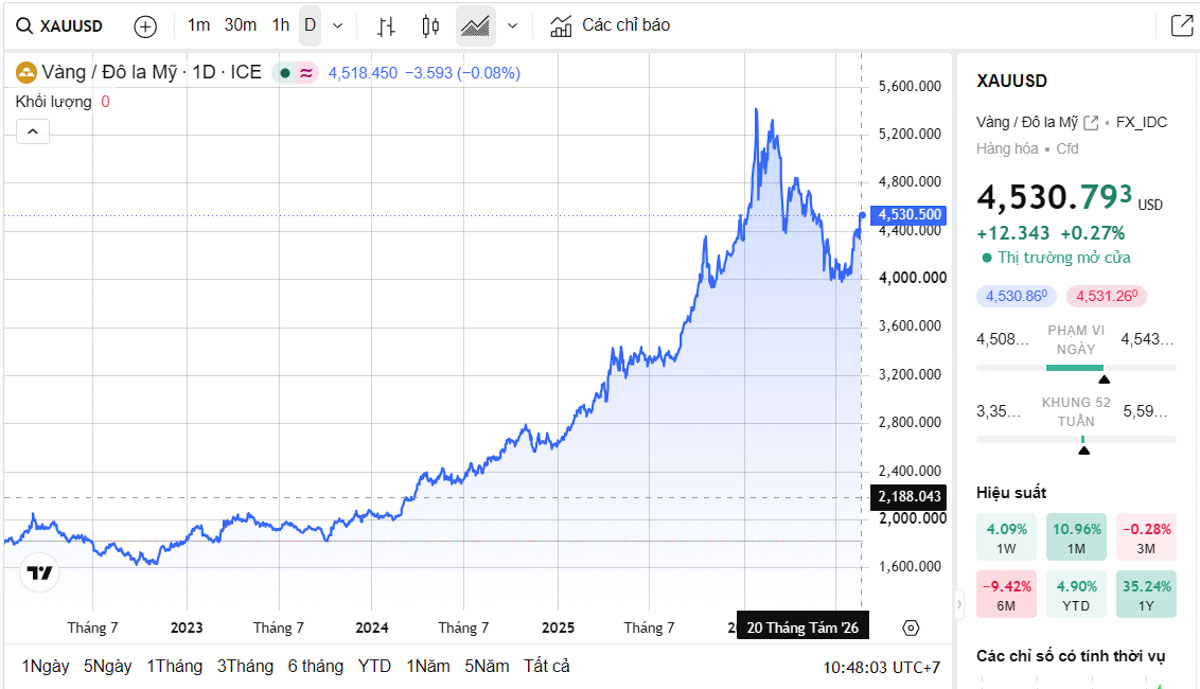This screenshot has height=689, width=1200.
Task: Click the blue bid price 4,530.86
Action: (x=1017, y=296)
